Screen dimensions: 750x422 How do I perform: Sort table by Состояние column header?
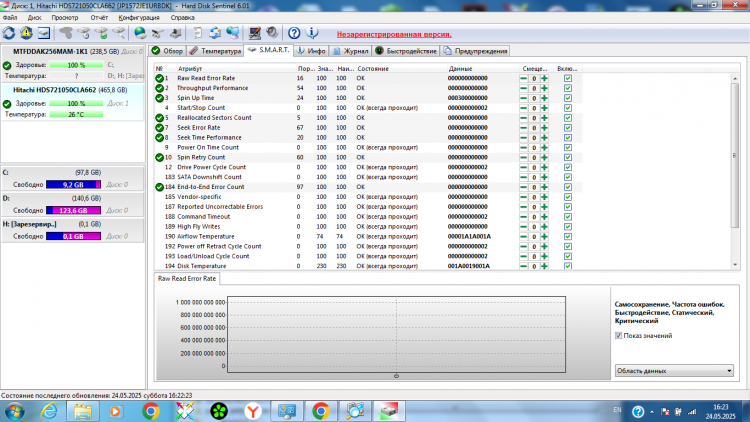373,68
